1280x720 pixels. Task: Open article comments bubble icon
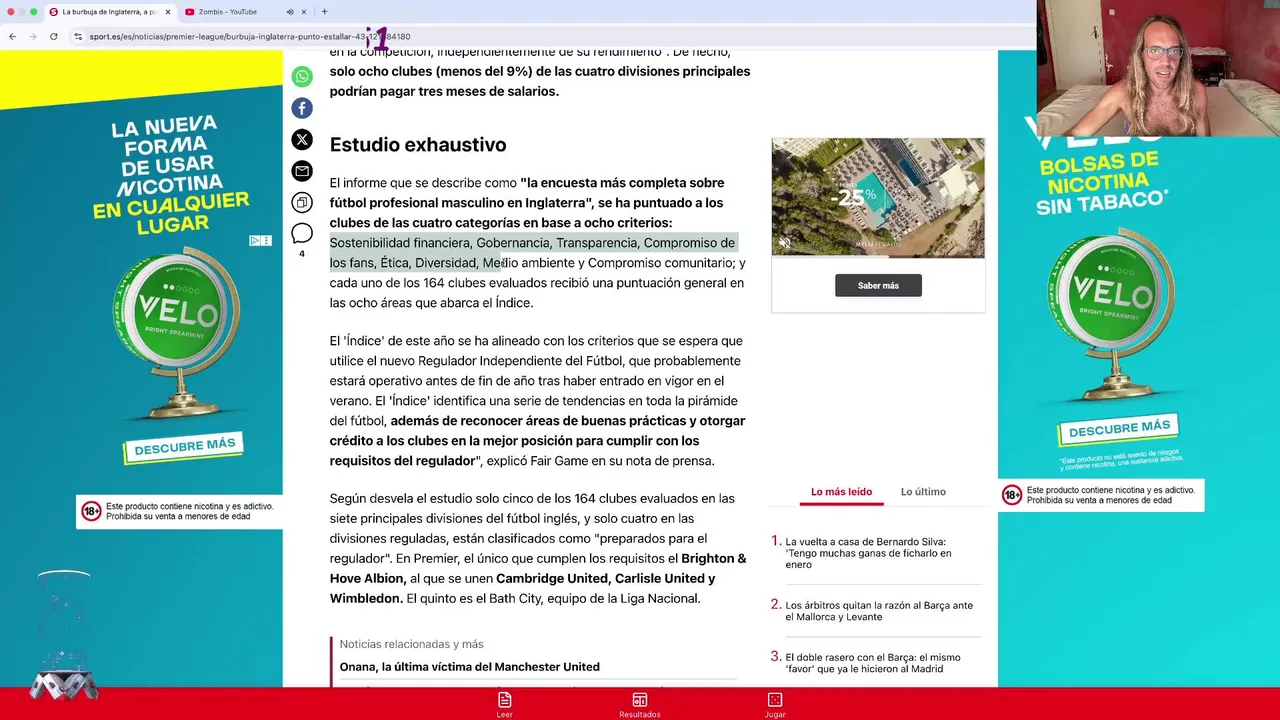pyautogui.click(x=302, y=234)
